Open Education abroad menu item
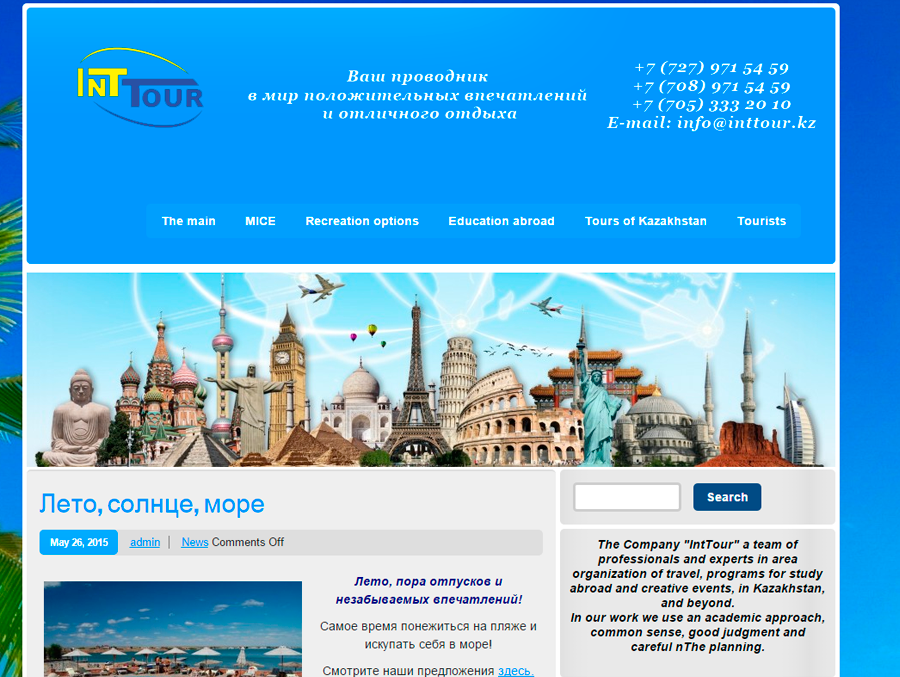 click(501, 221)
